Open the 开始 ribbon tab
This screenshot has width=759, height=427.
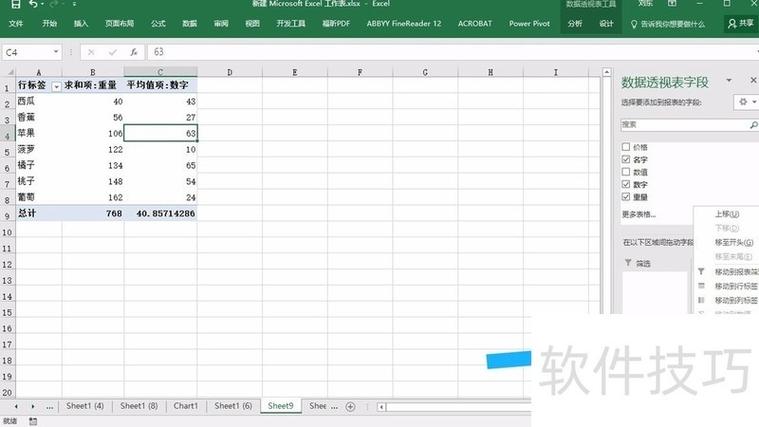49,23
